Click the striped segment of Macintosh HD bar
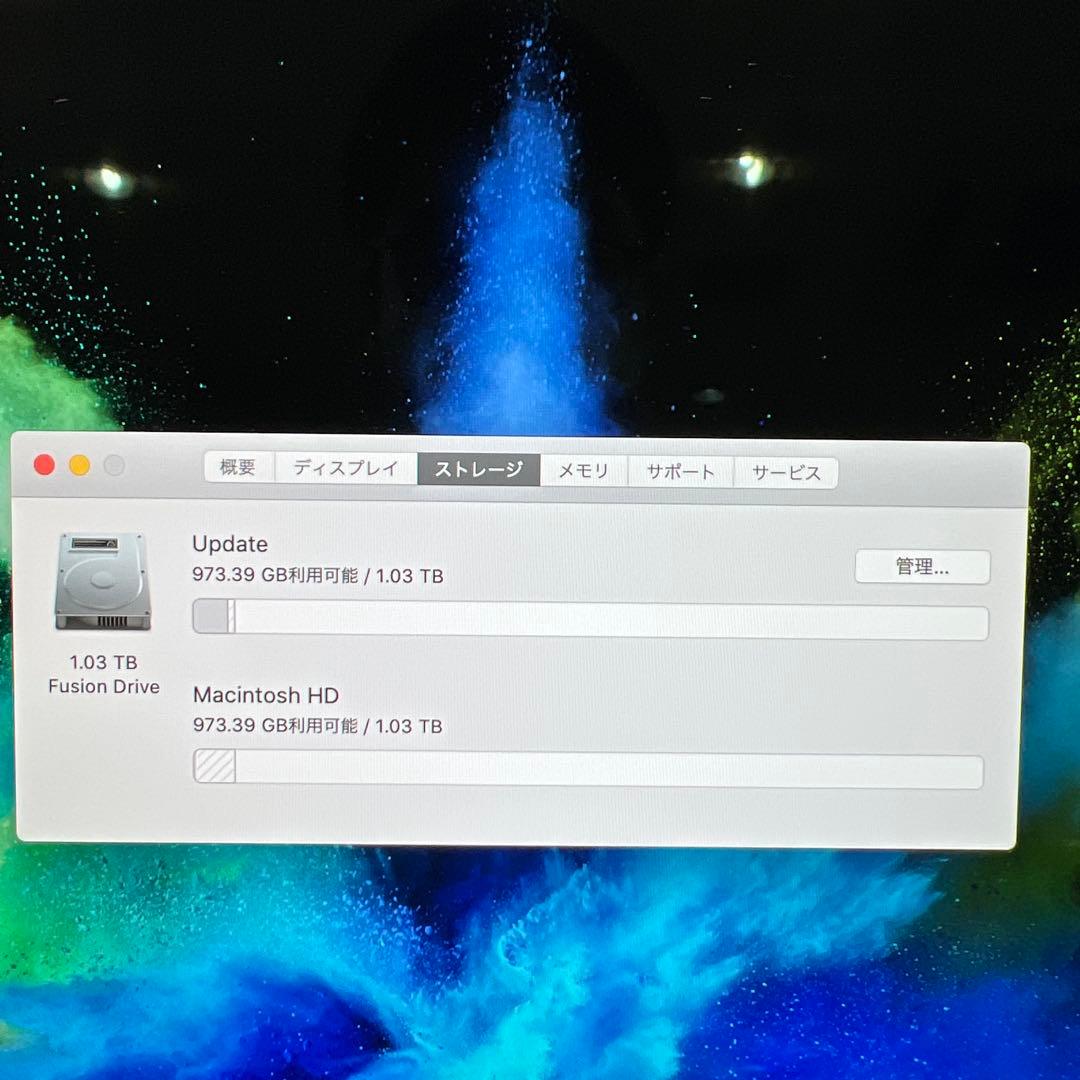This screenshot has width=1080, height=1080. coord(212,767)
